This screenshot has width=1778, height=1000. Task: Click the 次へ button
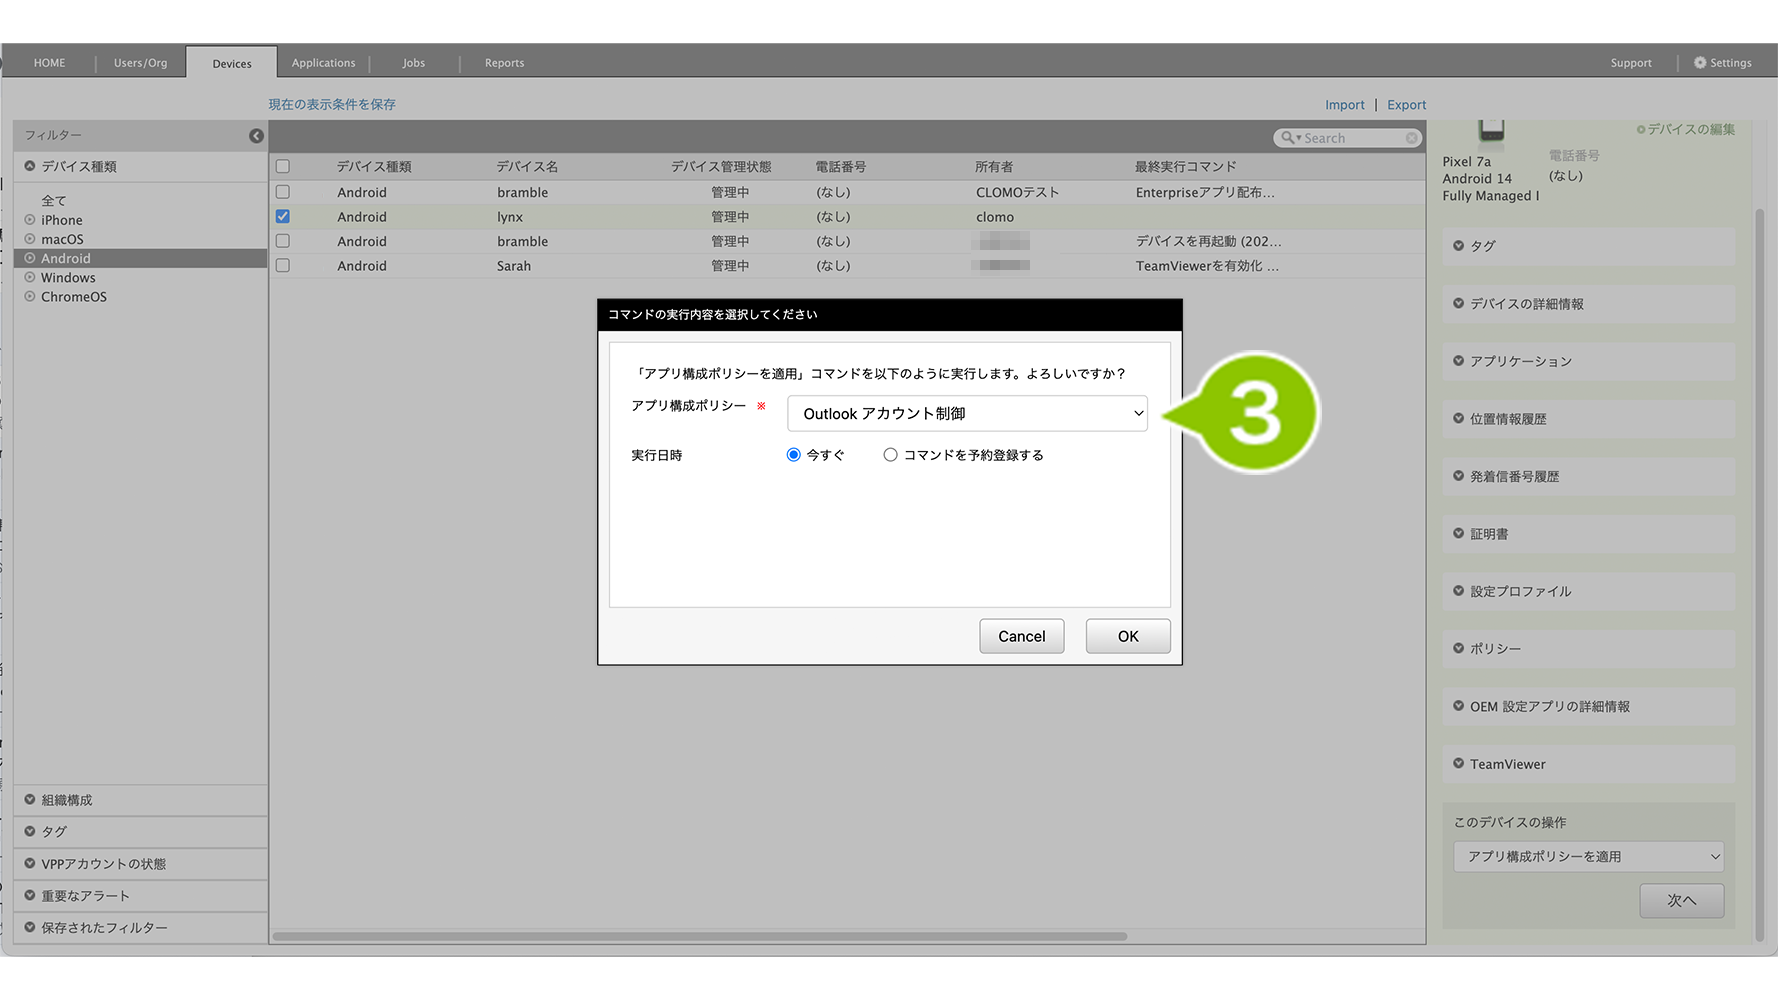click(1681, 901)
